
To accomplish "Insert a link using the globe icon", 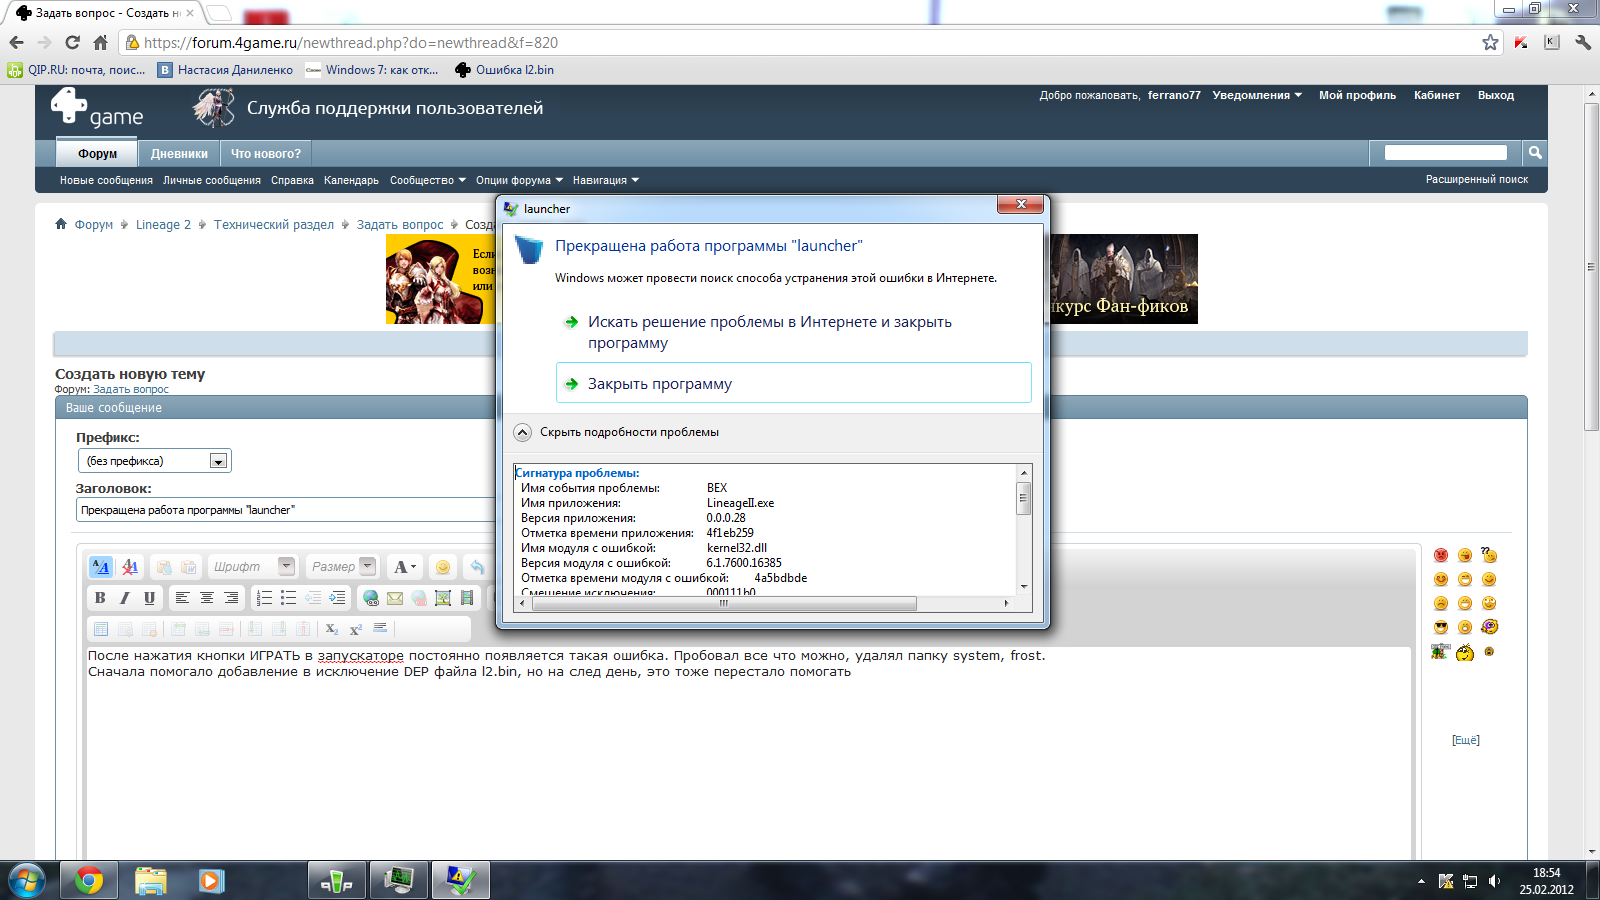I will tap(371, 598).
